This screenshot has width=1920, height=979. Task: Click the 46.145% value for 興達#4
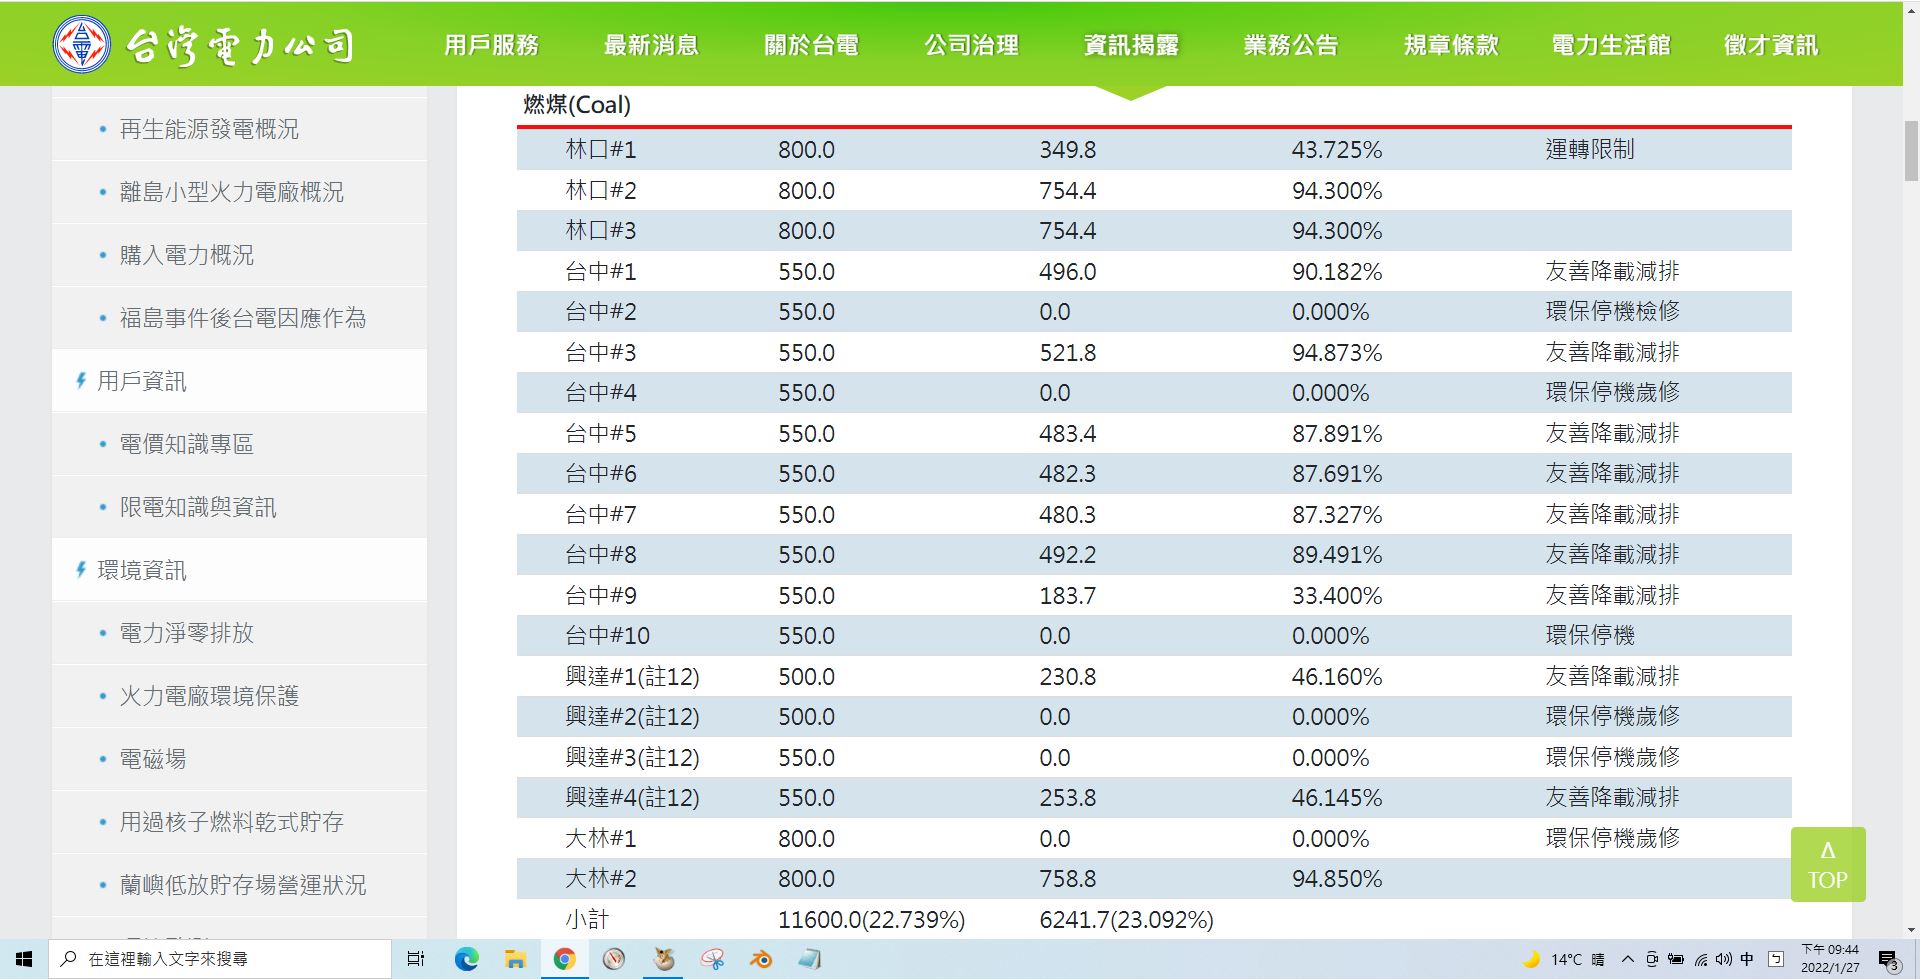point(1337,798)
